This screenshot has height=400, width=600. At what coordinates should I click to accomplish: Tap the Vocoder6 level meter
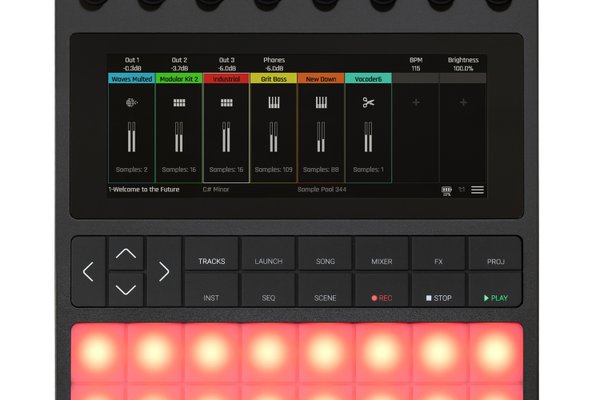(368, 137)
